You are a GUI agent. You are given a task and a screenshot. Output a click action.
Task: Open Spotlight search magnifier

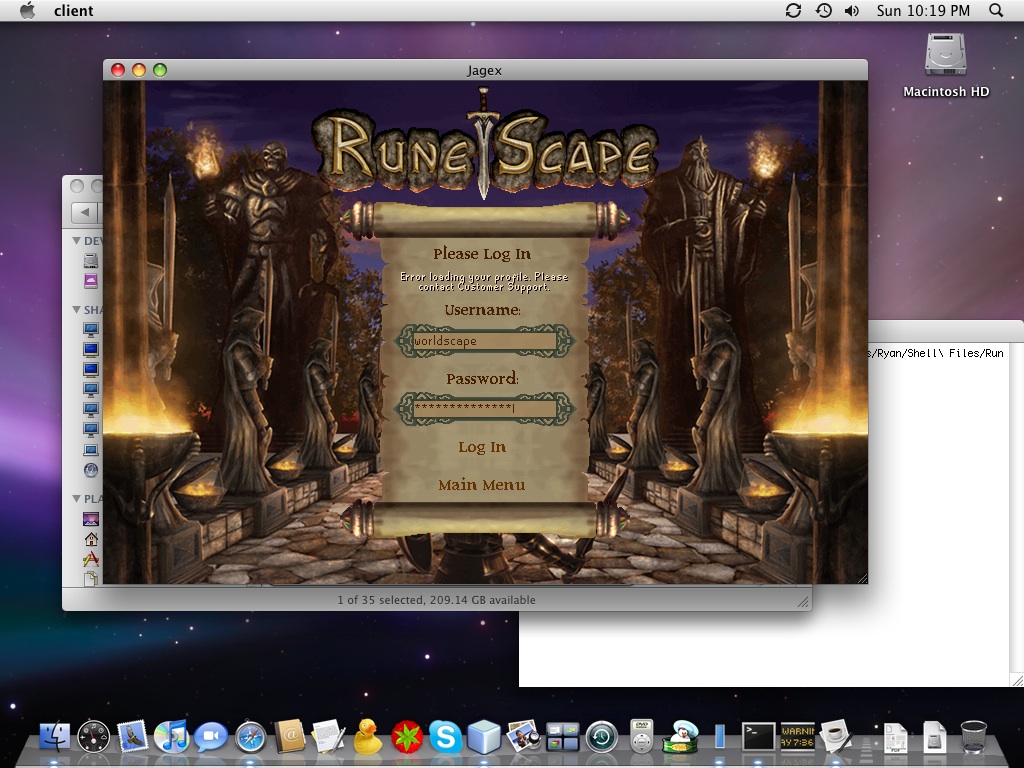pyautogui.click(x=996, y=10)
